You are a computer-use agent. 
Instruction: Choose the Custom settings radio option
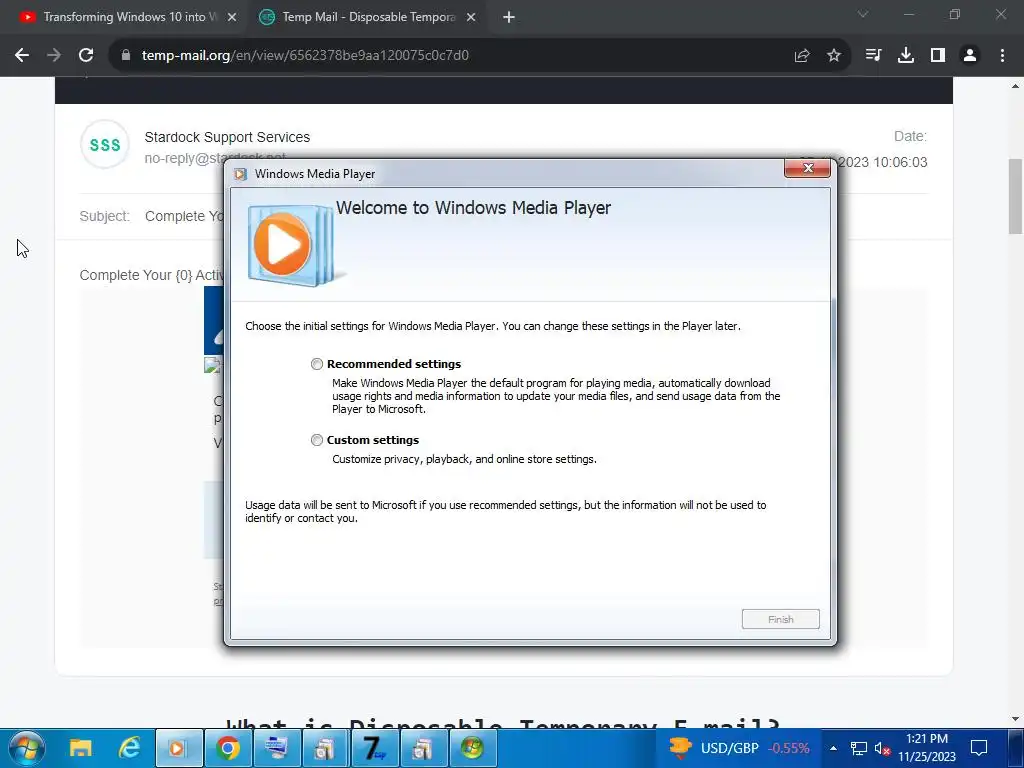pyautogui.click(x=317, y=440)
